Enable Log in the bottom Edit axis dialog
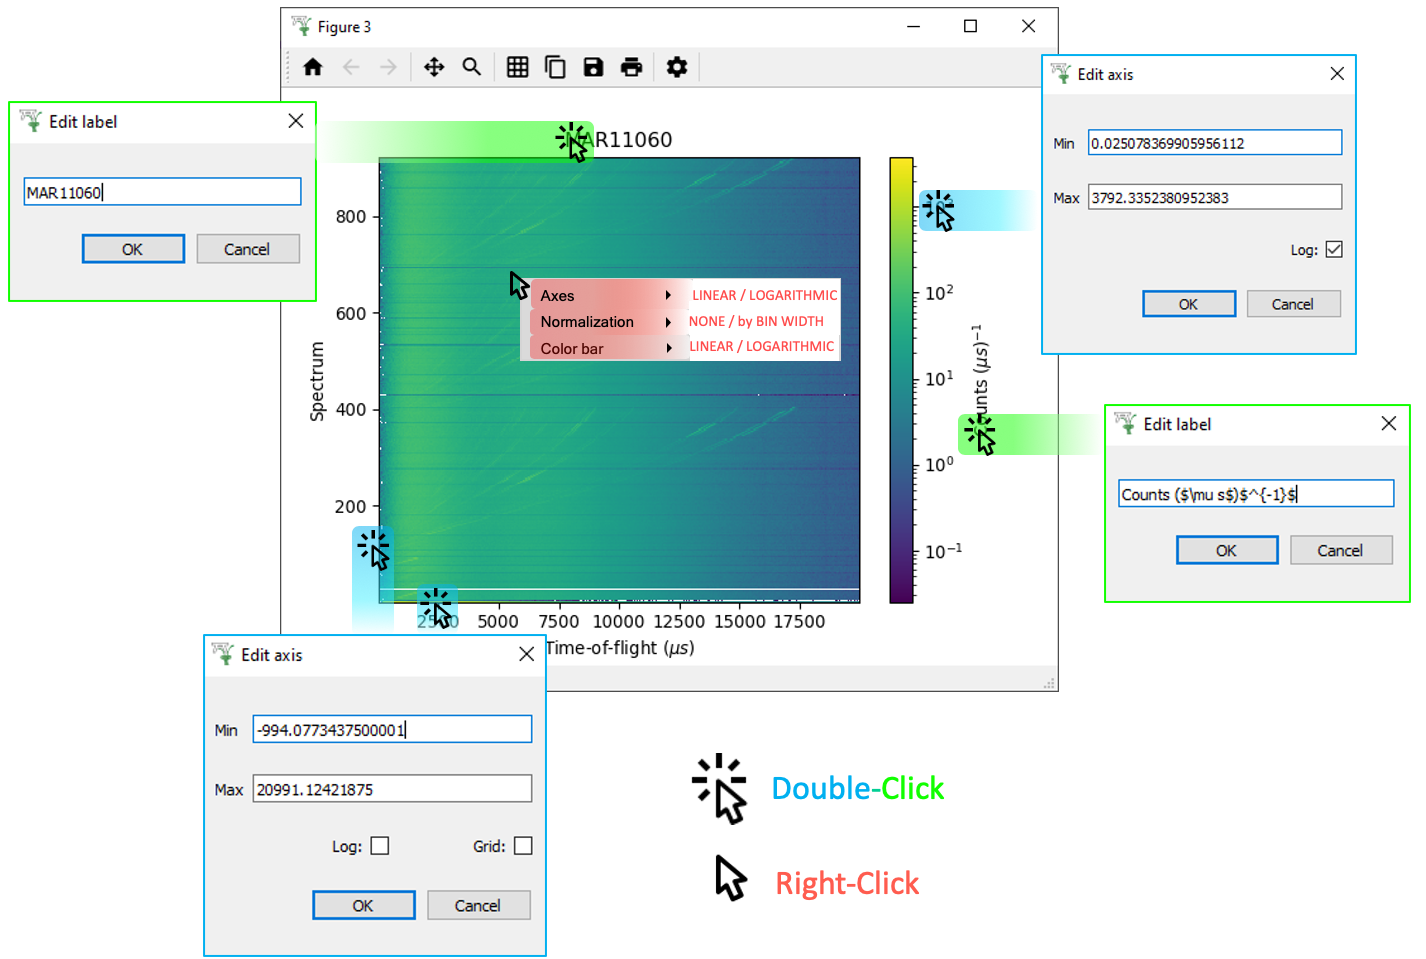Screen dimensions: 1426x959 [x=379, y=845]
